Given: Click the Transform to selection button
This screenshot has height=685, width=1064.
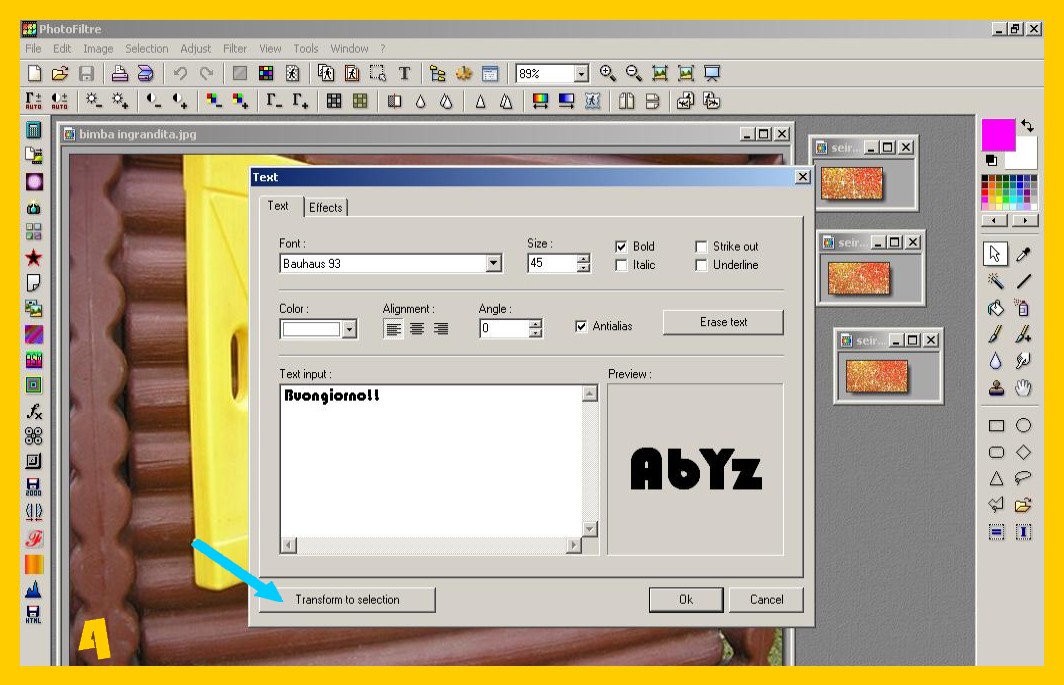Looking at the screenshot, I should point(347,599).
